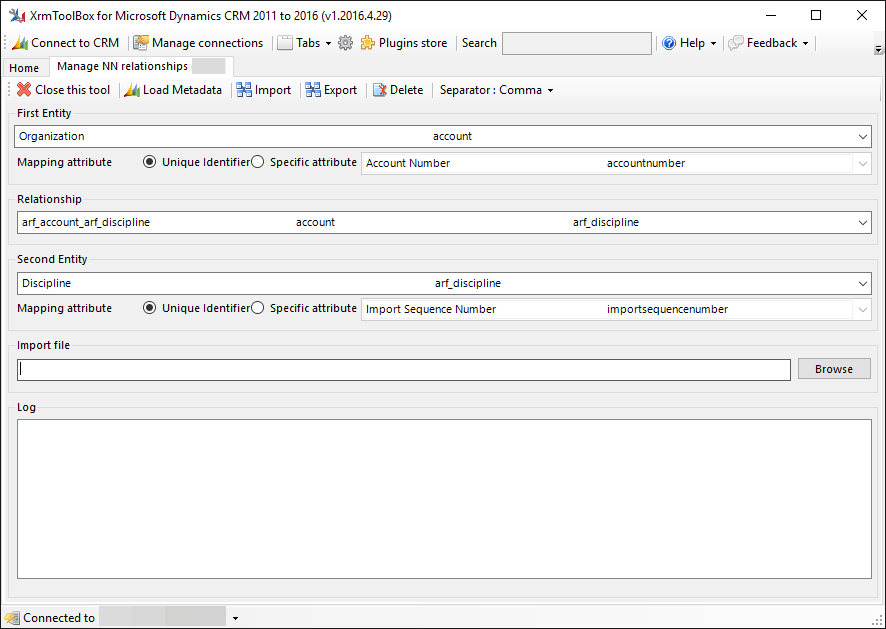Click the Feedback speech bubble icon
Viewport: 886px width, 629px height.
[x=736, y=43]
